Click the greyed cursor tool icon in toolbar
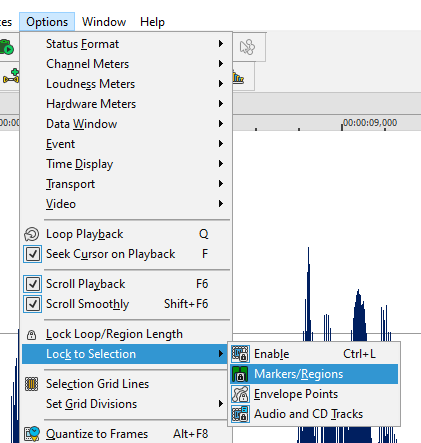Image resolution: width=421 pixels, height=443 pixels. pyautogui.click(x=247, y=47)
